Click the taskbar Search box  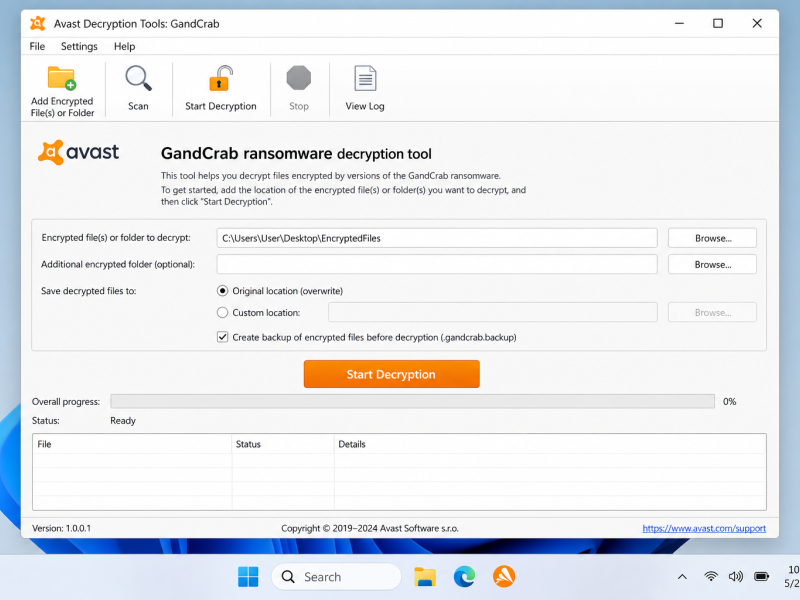[337, 577]
